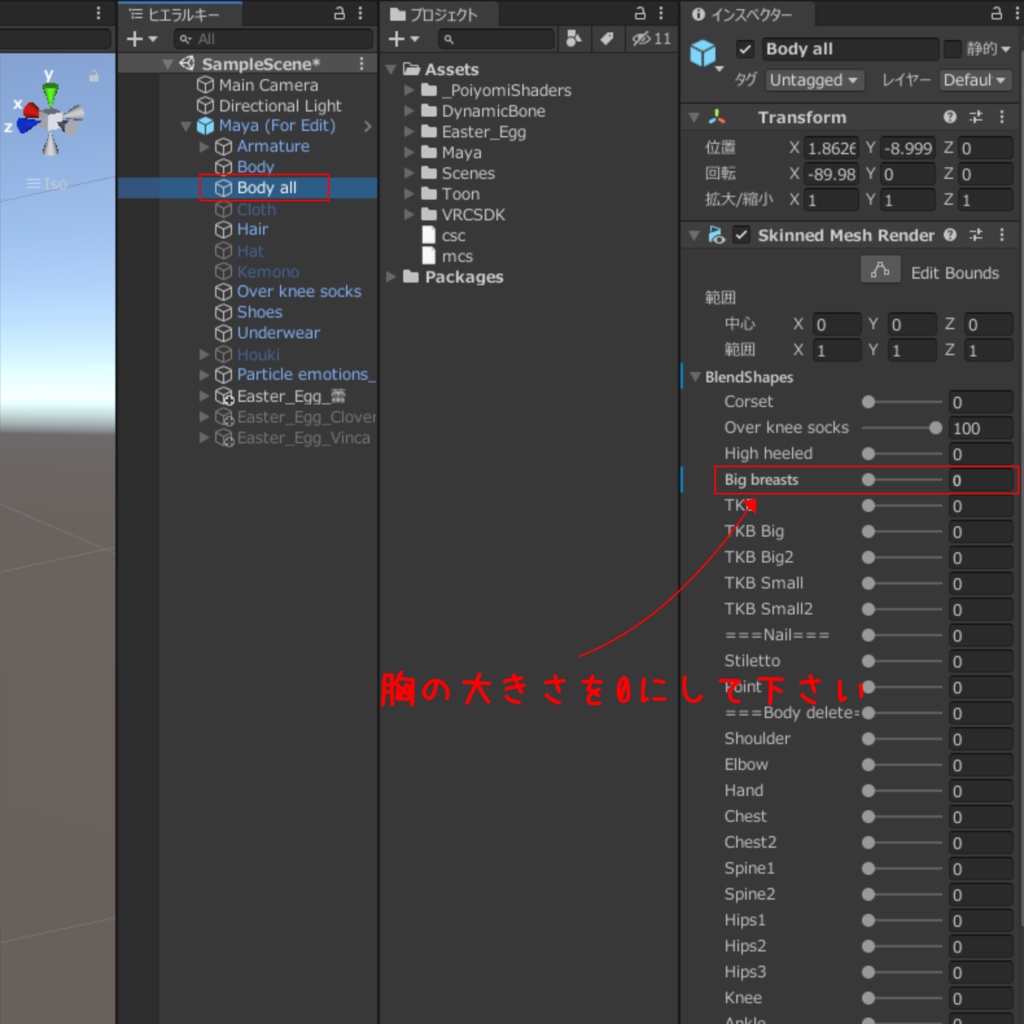1024x1024 pixels.
Task: Open the Untagged tag dropdown
Action: point(814,80)
